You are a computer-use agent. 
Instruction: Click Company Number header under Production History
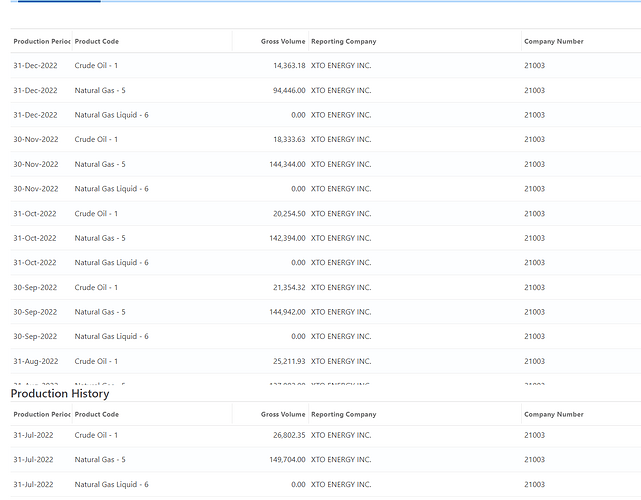point(554,414)
